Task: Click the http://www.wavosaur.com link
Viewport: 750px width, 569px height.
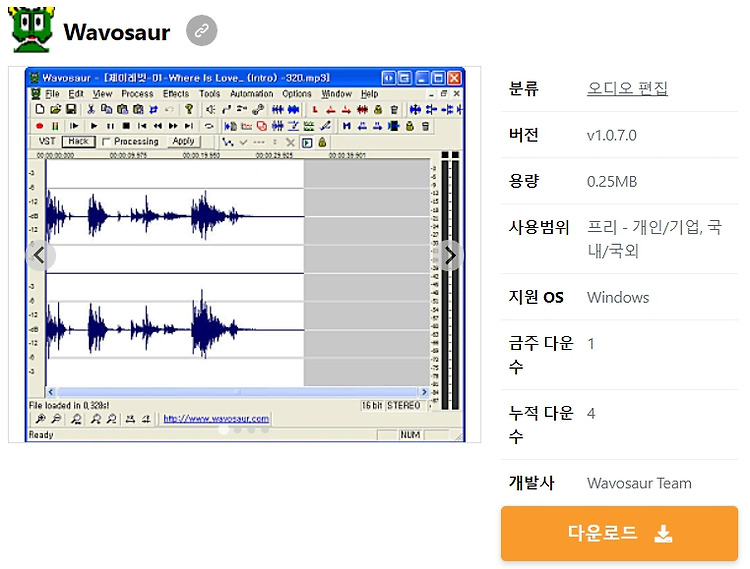Action: click(x=216, y=419)
